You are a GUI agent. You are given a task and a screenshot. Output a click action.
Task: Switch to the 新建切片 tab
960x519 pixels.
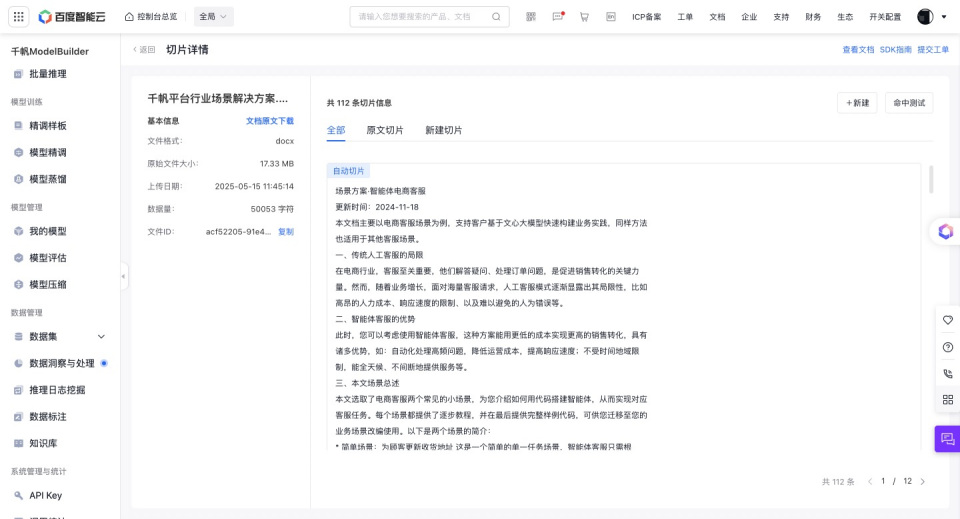(443, 130)
